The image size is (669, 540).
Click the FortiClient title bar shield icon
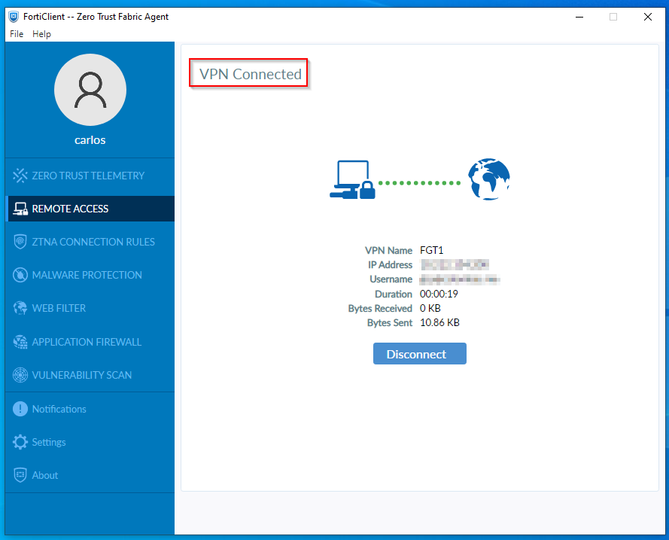coord(14,17)
